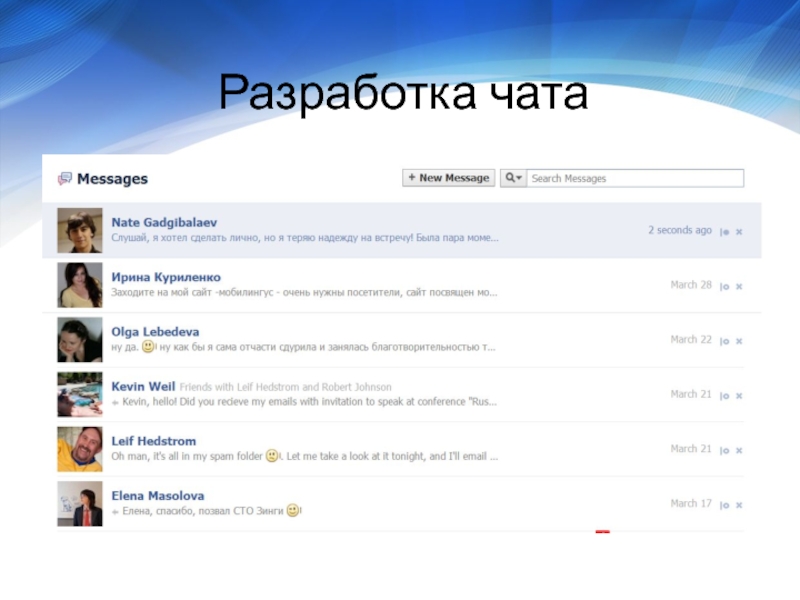Click the Messages speech bubble icon
Image resolution: width=800 pixels, height=600 pixels.
click(65, 179)
